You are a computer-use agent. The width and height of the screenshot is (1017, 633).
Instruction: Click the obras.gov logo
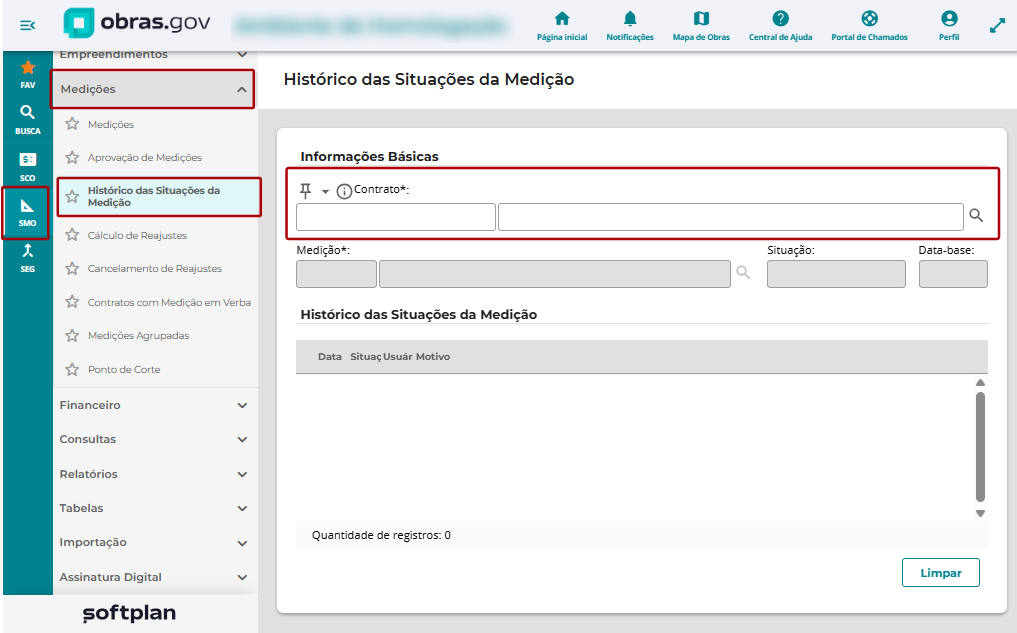pyautogui.click(x=137, y=23)
